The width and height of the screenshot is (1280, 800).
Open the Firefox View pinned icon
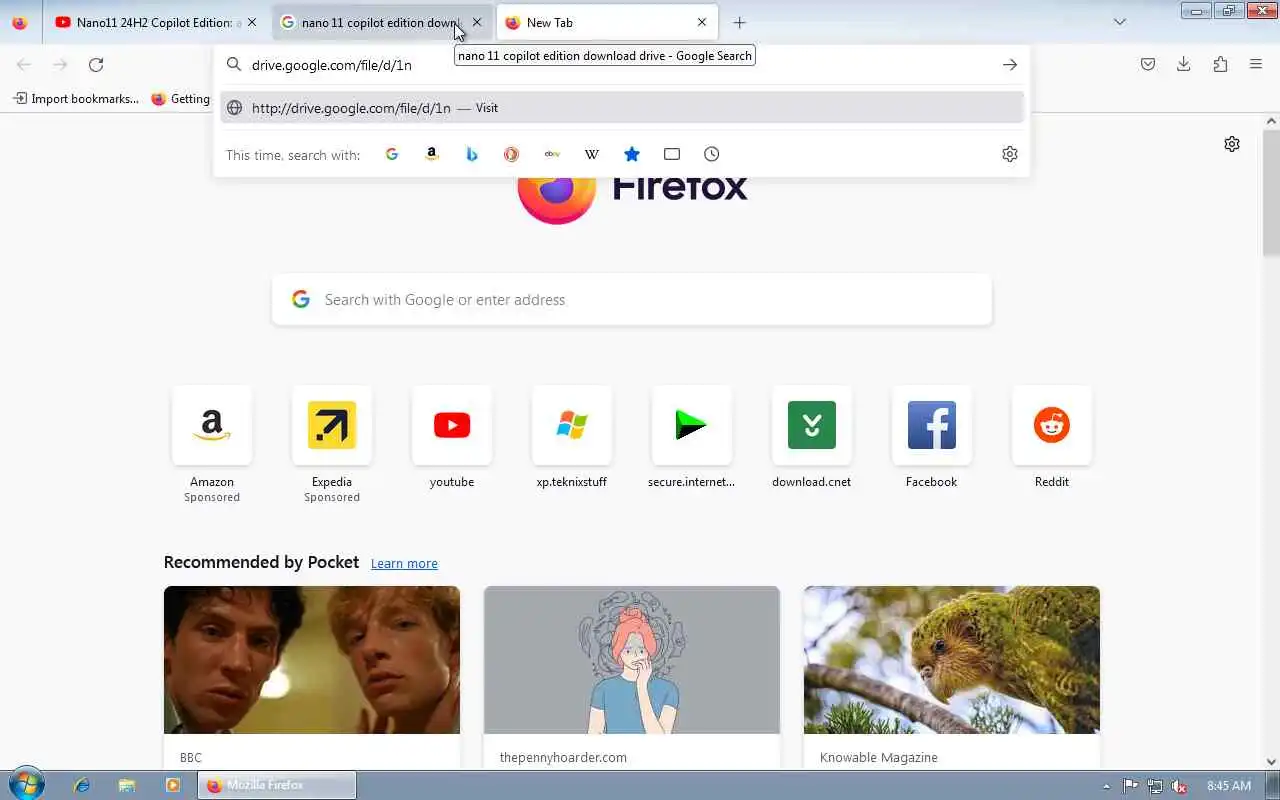pyautogui.click(x=19, y=22)
